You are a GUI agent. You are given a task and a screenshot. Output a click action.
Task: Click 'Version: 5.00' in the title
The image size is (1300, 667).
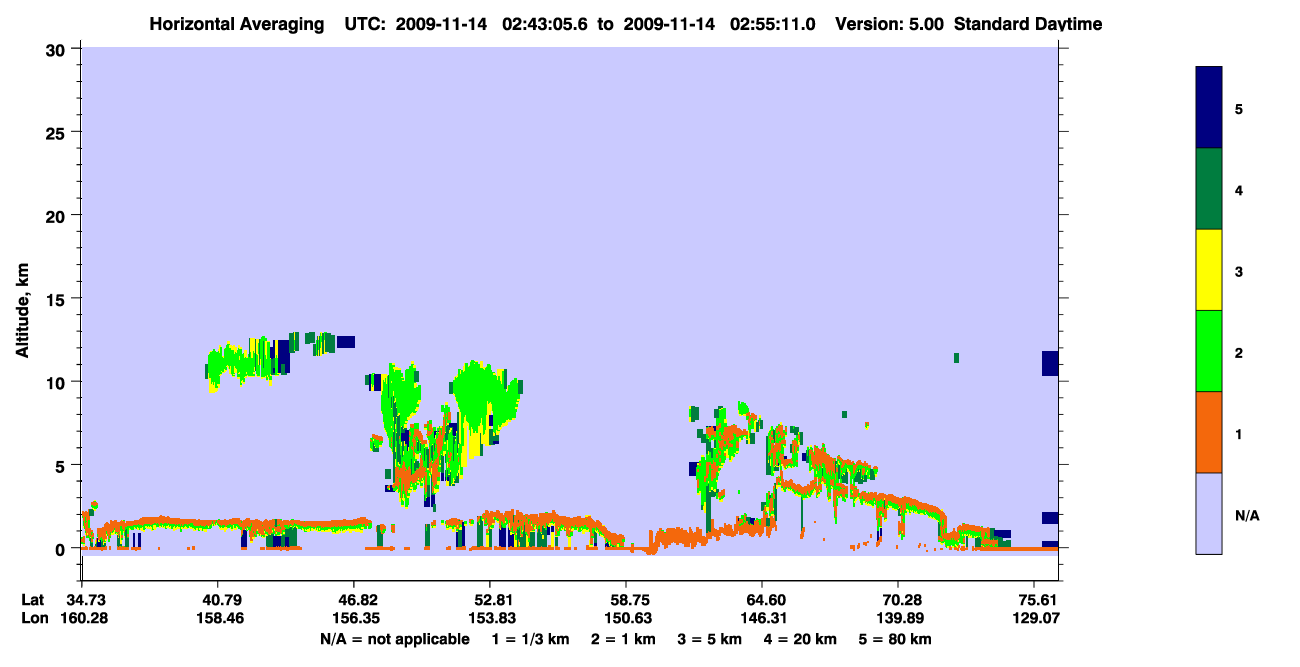pyautogui.click(x=891, y=24)
